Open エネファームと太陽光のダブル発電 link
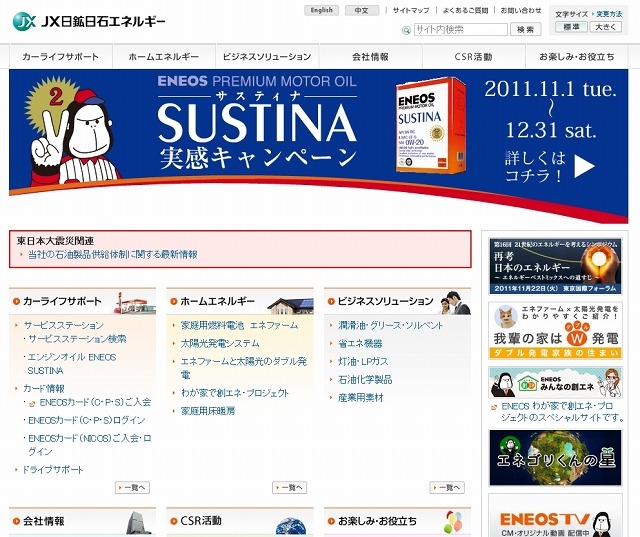 (244, 368)
